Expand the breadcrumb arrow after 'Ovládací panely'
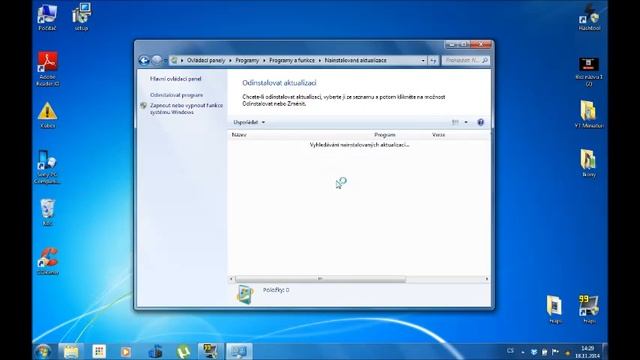Screen dimensions: 640x360 230,60
